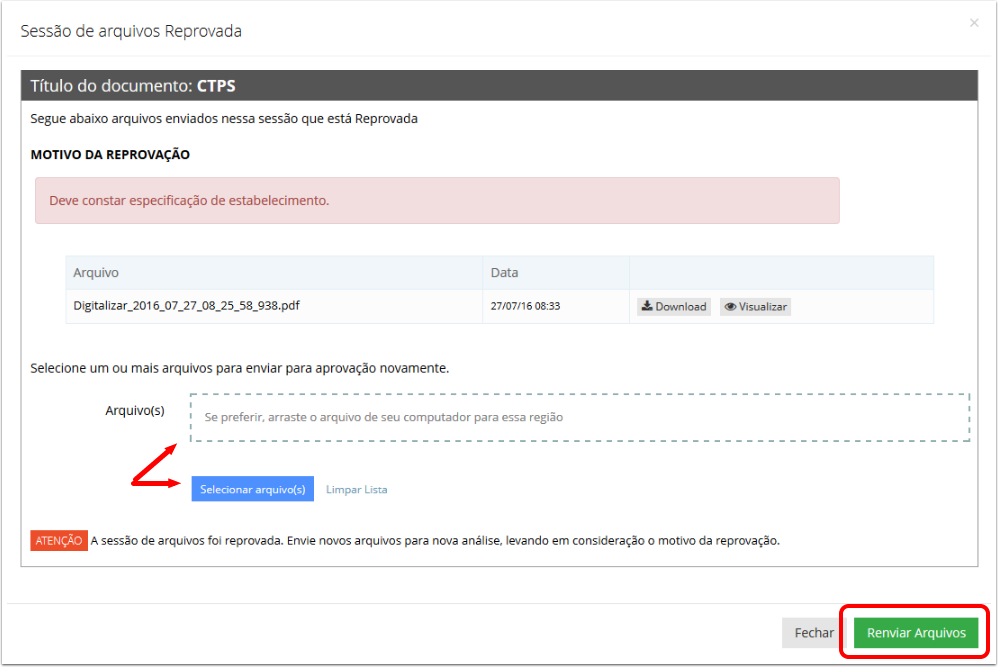Close the dialog with the X icon
998x667 pixels.
pyautogui.click(x=974, y=23)
